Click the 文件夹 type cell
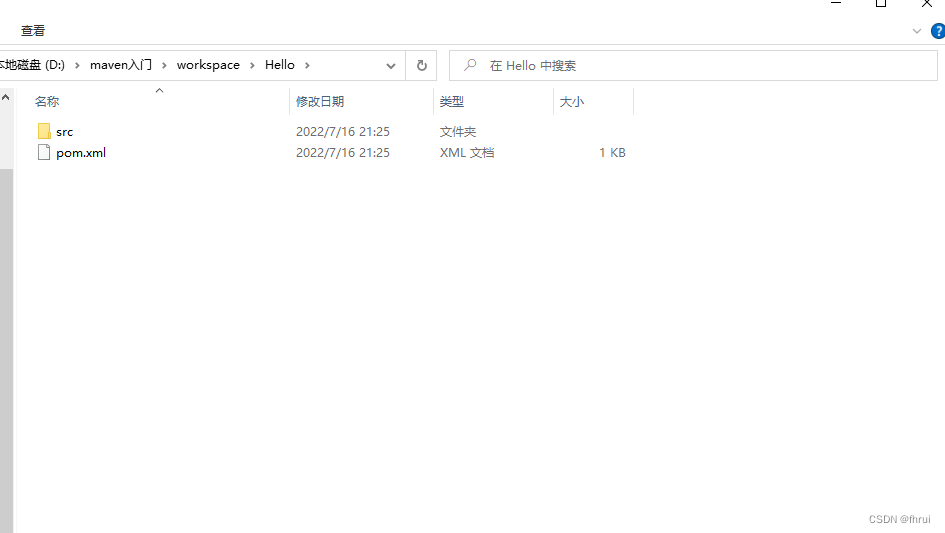 point(458,131)
